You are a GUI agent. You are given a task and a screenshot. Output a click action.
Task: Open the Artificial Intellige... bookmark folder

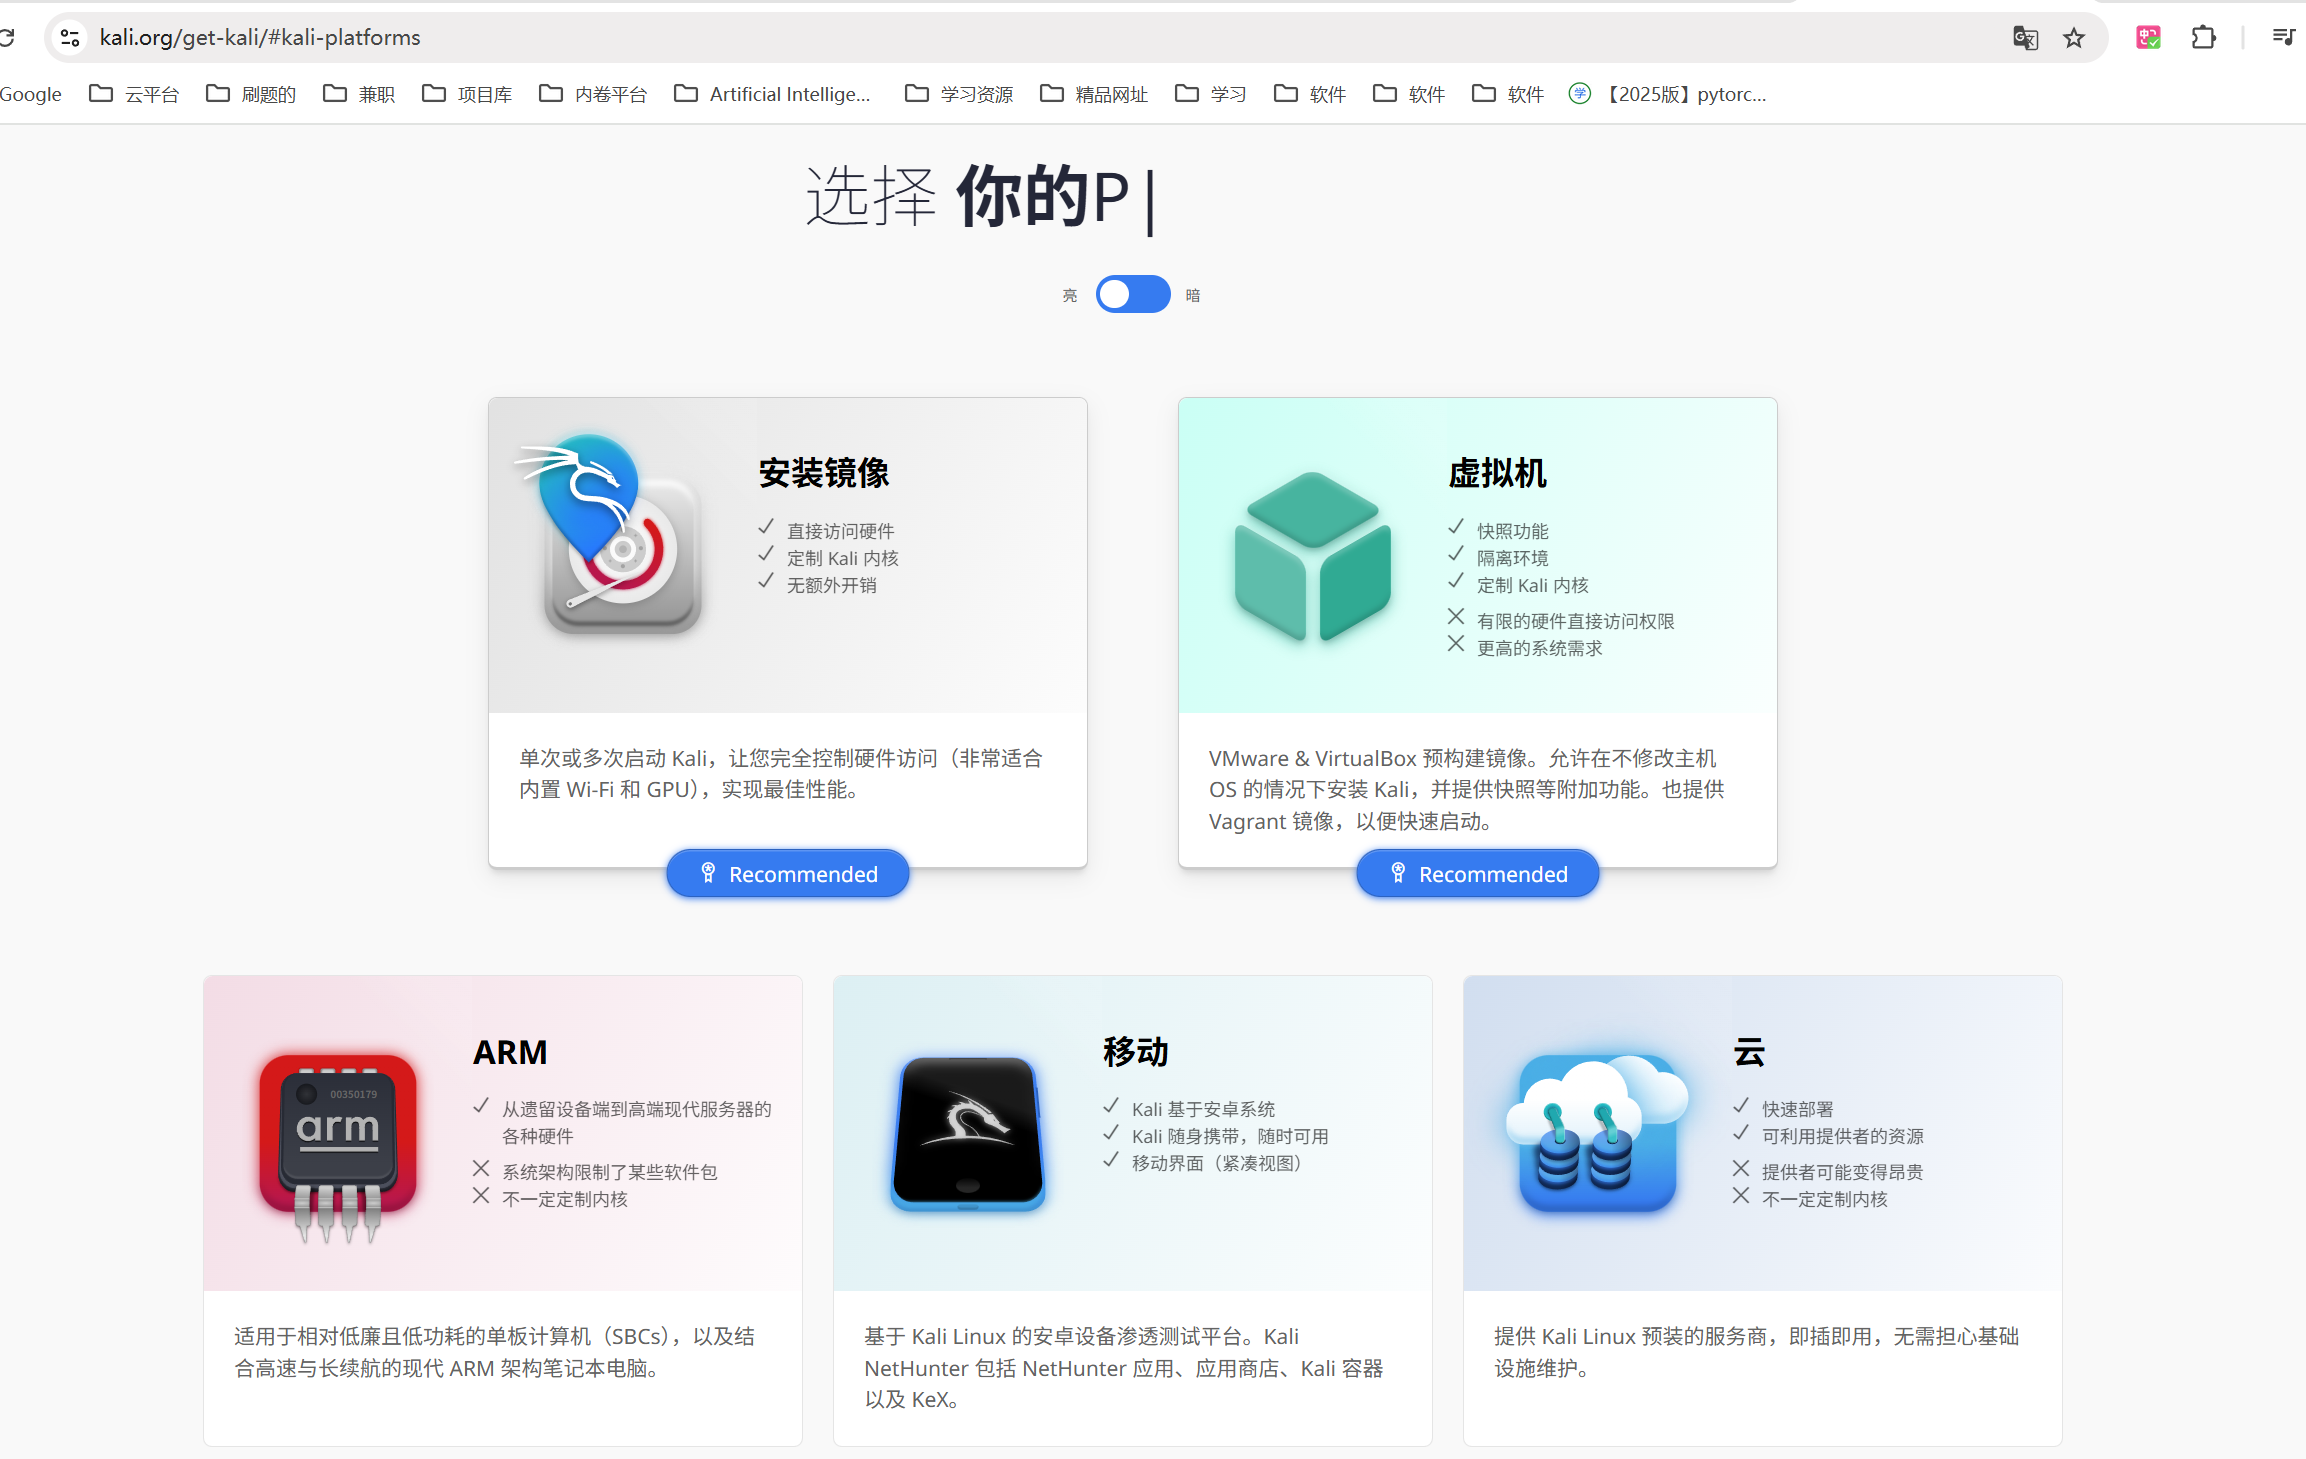point(772,94)
